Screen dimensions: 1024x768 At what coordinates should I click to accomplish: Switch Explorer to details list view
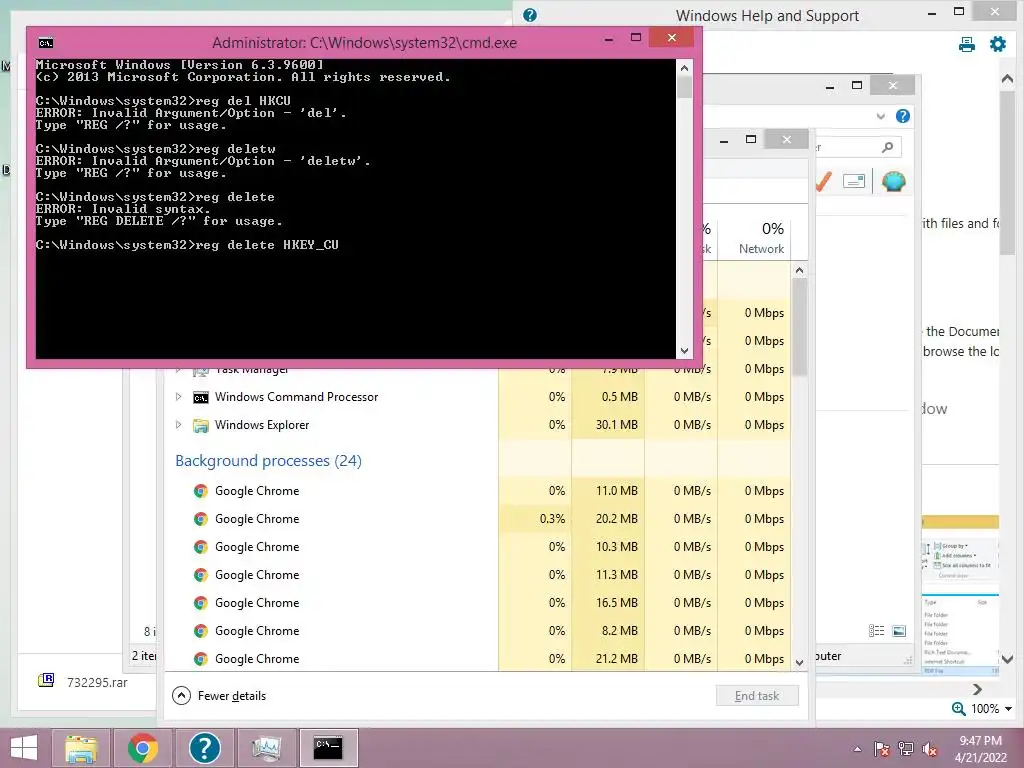point(876,631)
